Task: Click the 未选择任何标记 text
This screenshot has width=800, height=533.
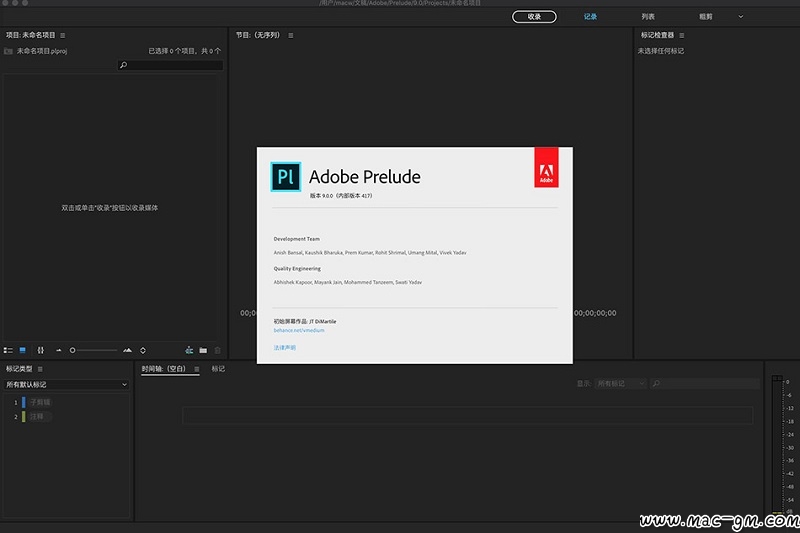Action: tap(661, 51)
